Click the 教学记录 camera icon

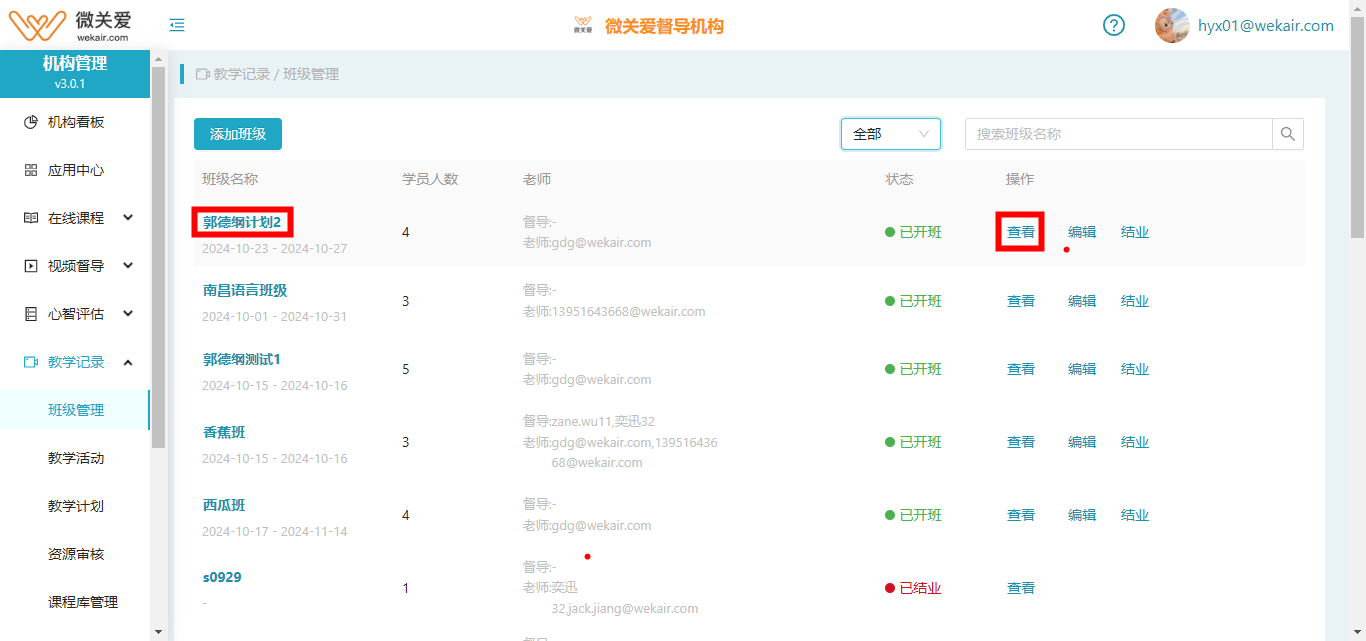[x=31, y=362]
